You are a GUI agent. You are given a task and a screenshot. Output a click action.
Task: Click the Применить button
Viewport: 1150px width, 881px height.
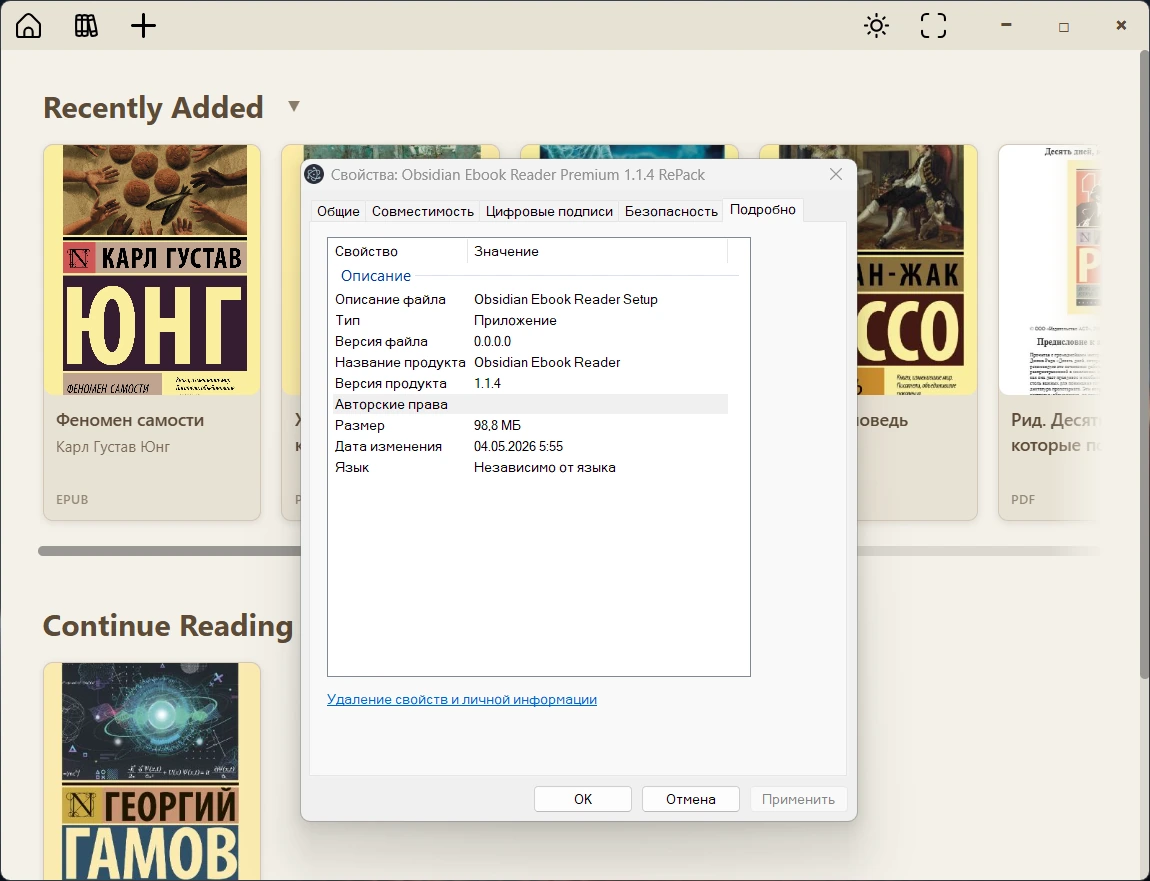(798, 799)
